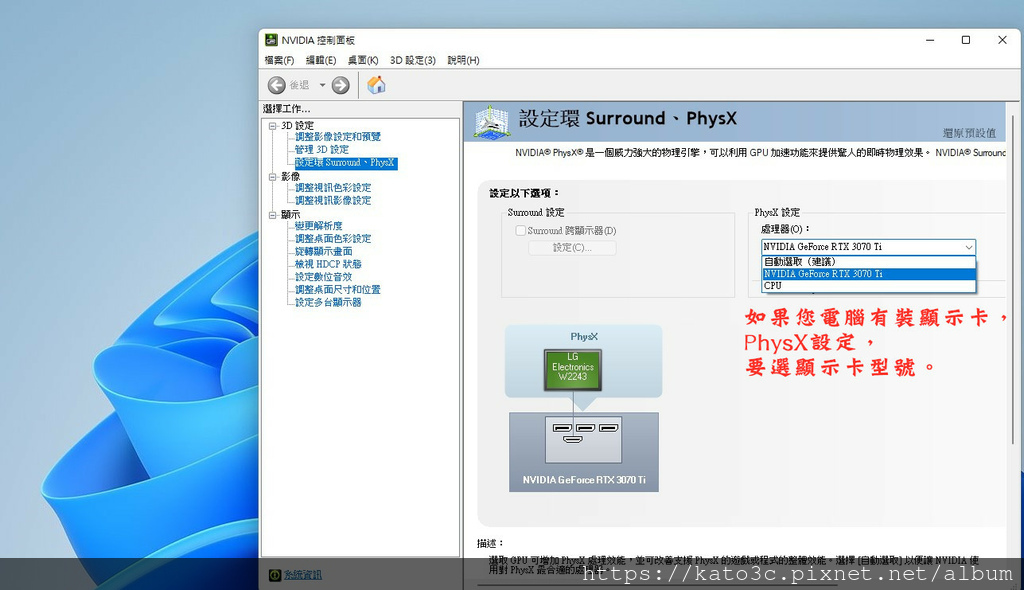Click the system information icon
Viewport: 1024px width, 590px height.
[x=275, y=575]
